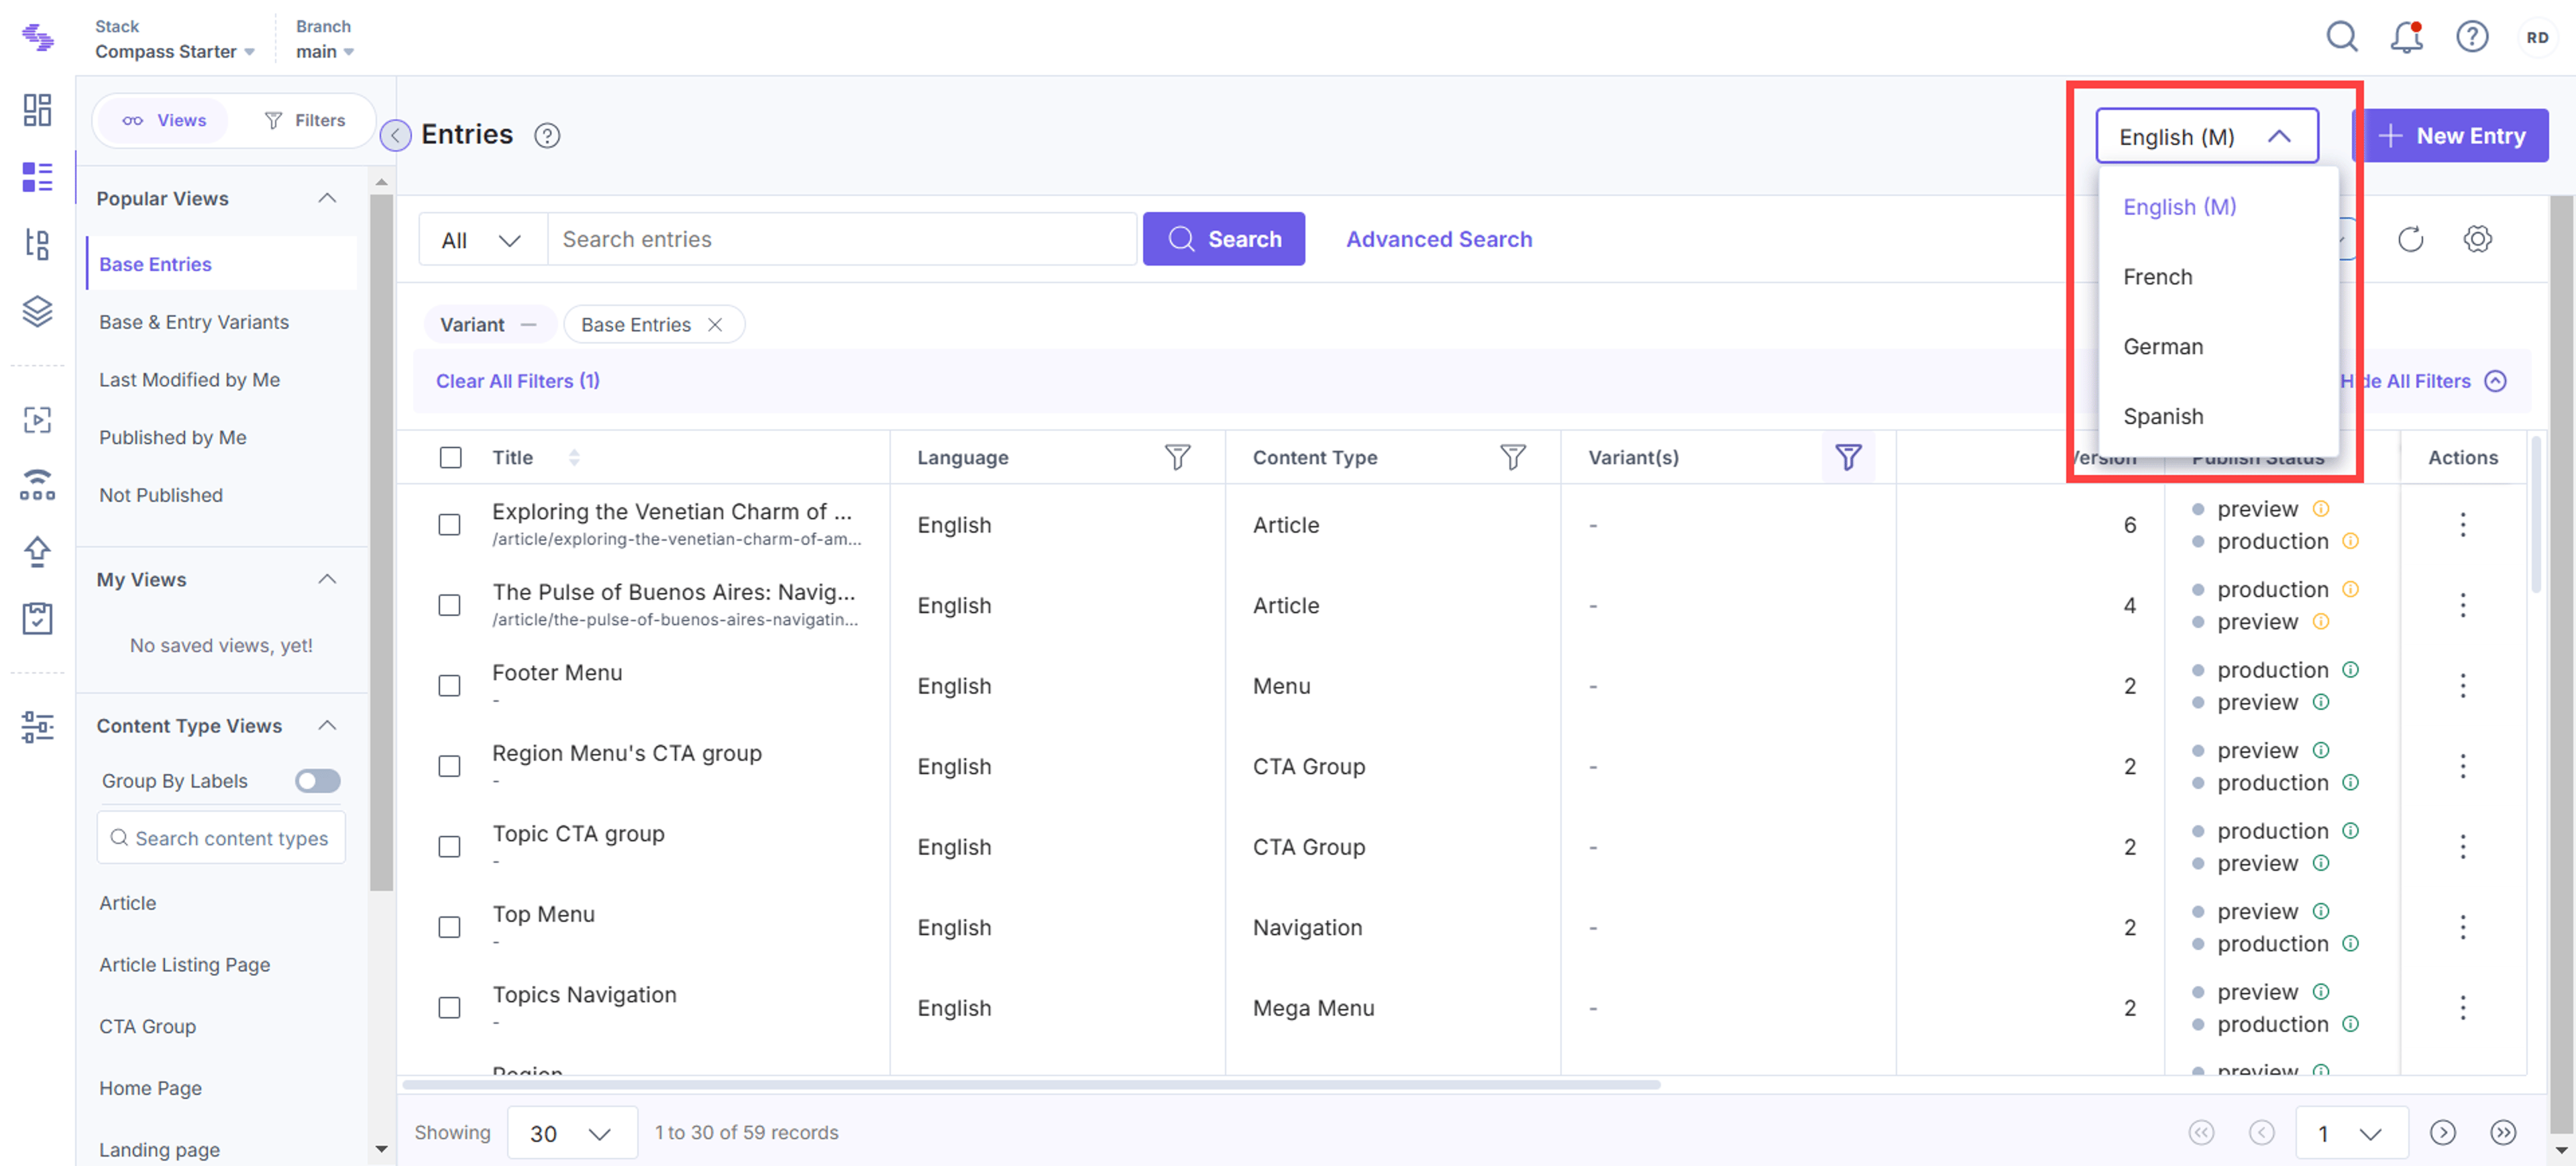This screenshot has height=1166, width=2576.
Task: Jump to the last page of entries
Action: click(2502, 1132)
